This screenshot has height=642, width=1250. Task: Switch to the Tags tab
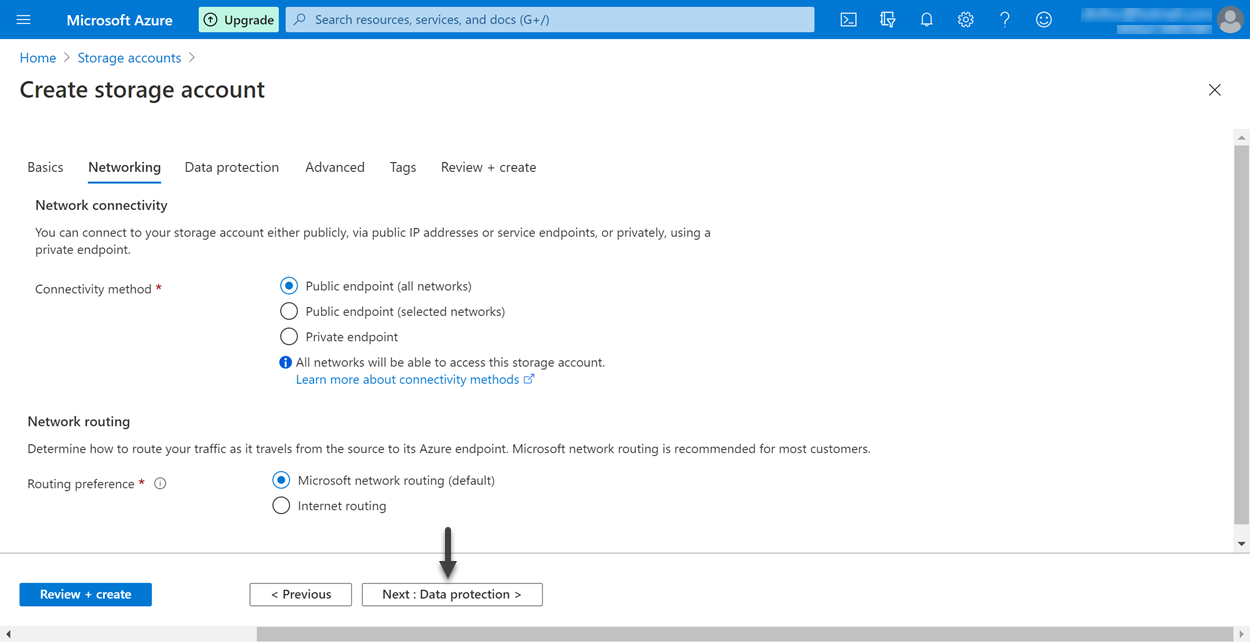403,167
